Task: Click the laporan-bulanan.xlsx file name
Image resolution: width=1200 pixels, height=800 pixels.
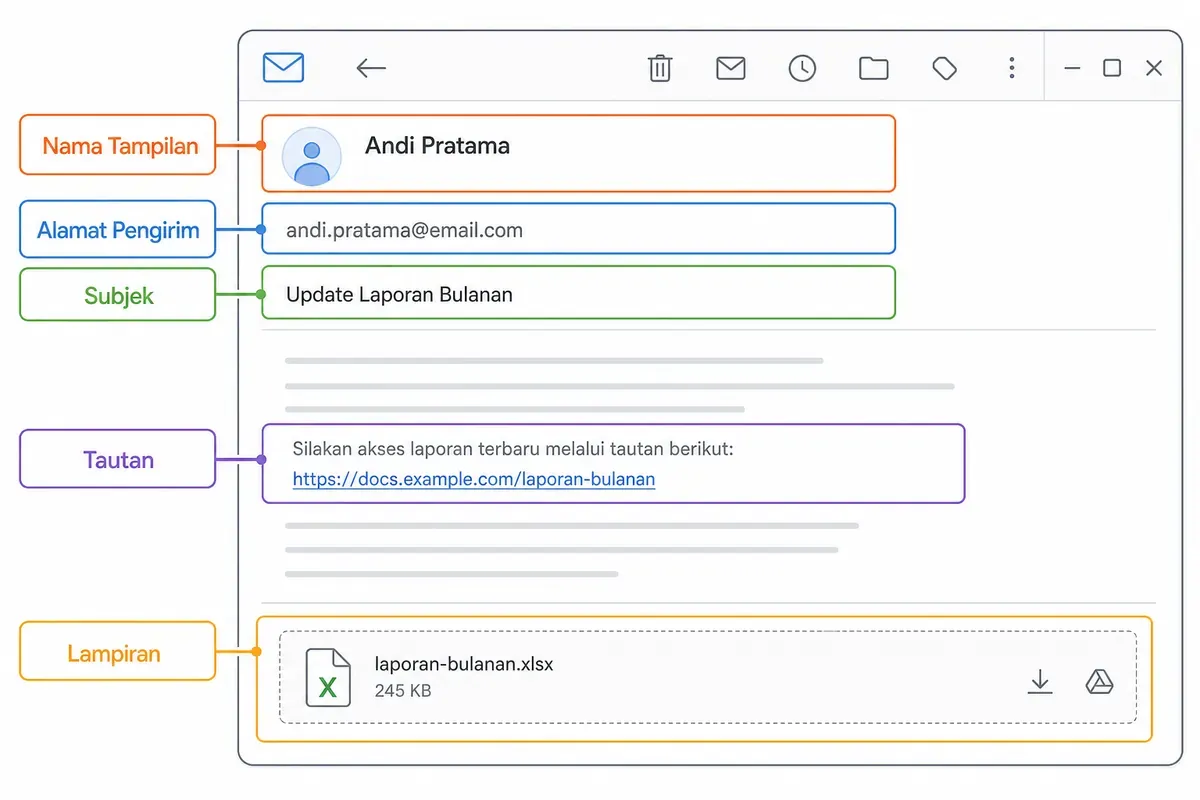Action: pos(464,664)
